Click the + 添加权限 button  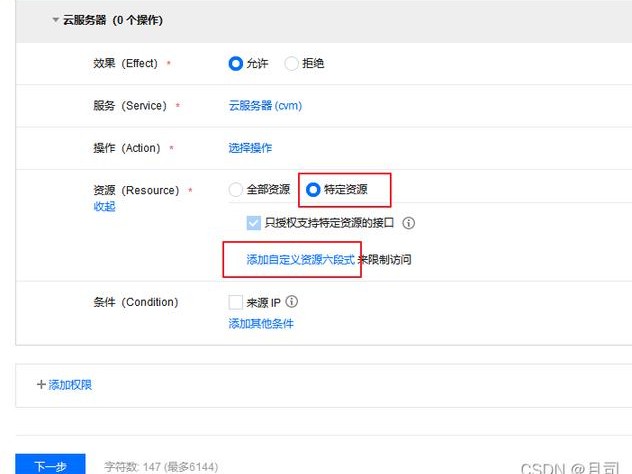(64, 385)
